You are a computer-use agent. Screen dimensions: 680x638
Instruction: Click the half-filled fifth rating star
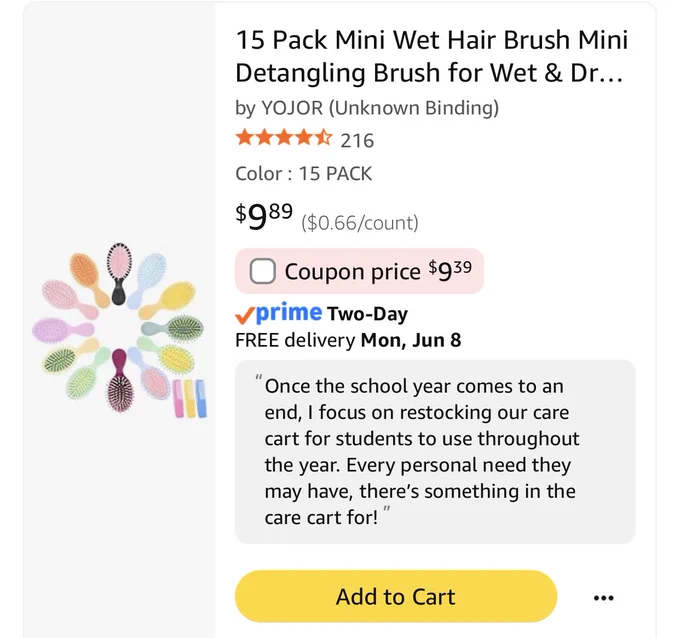click(x=324, y=137)
